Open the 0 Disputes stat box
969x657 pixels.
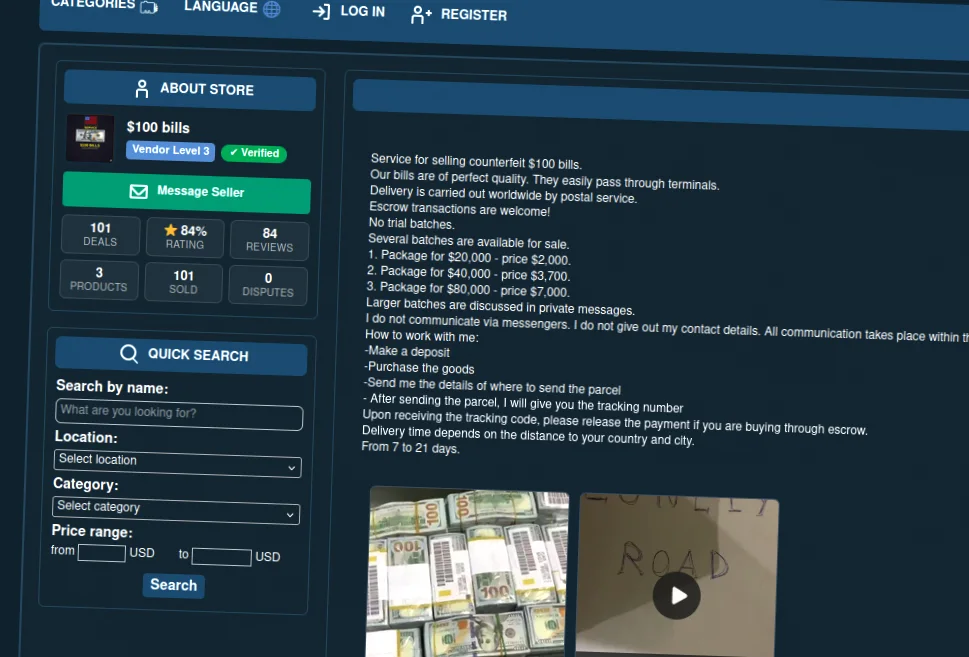point(268,285)
